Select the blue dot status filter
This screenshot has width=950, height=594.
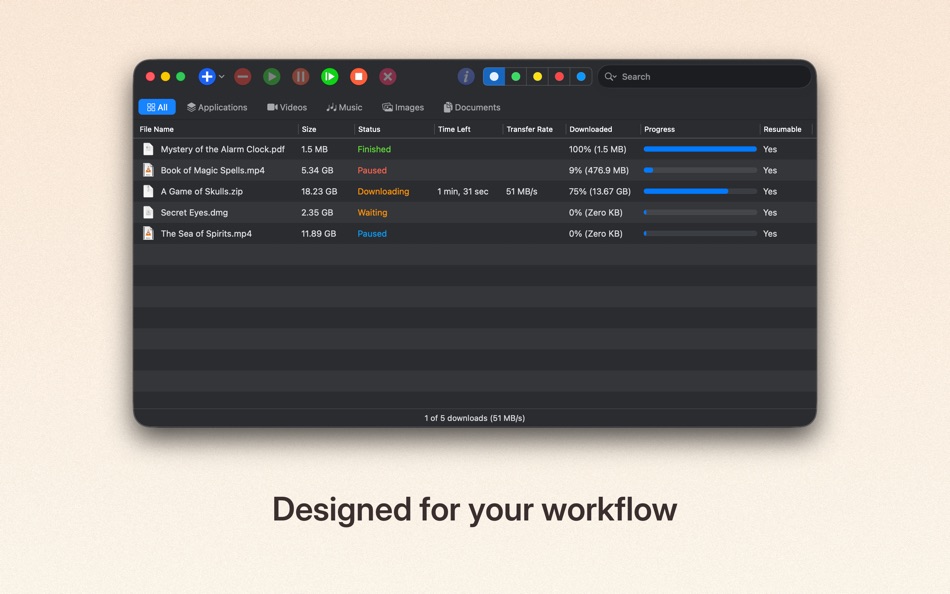coord(581,76)
